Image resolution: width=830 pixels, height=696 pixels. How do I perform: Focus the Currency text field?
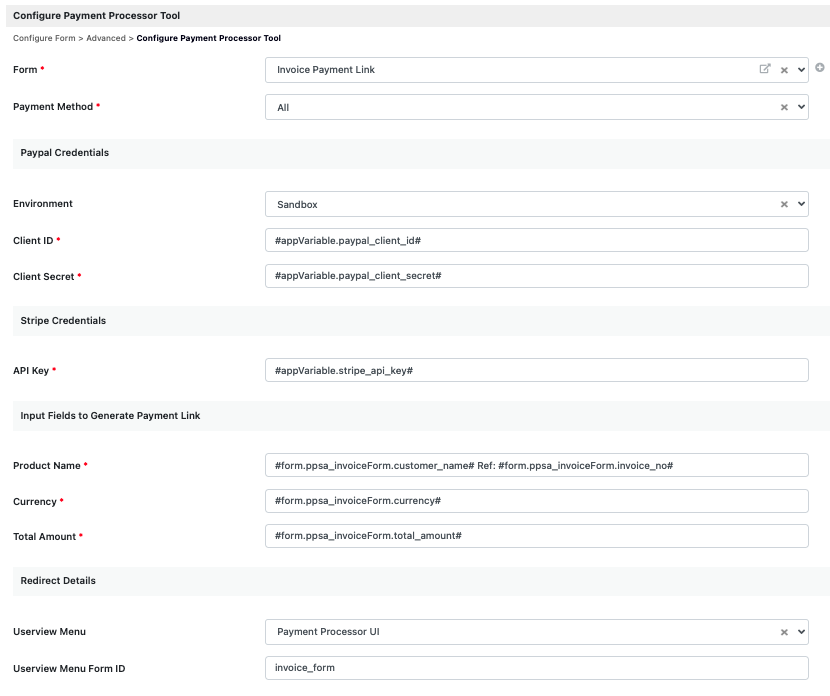[x=536, y=500]
